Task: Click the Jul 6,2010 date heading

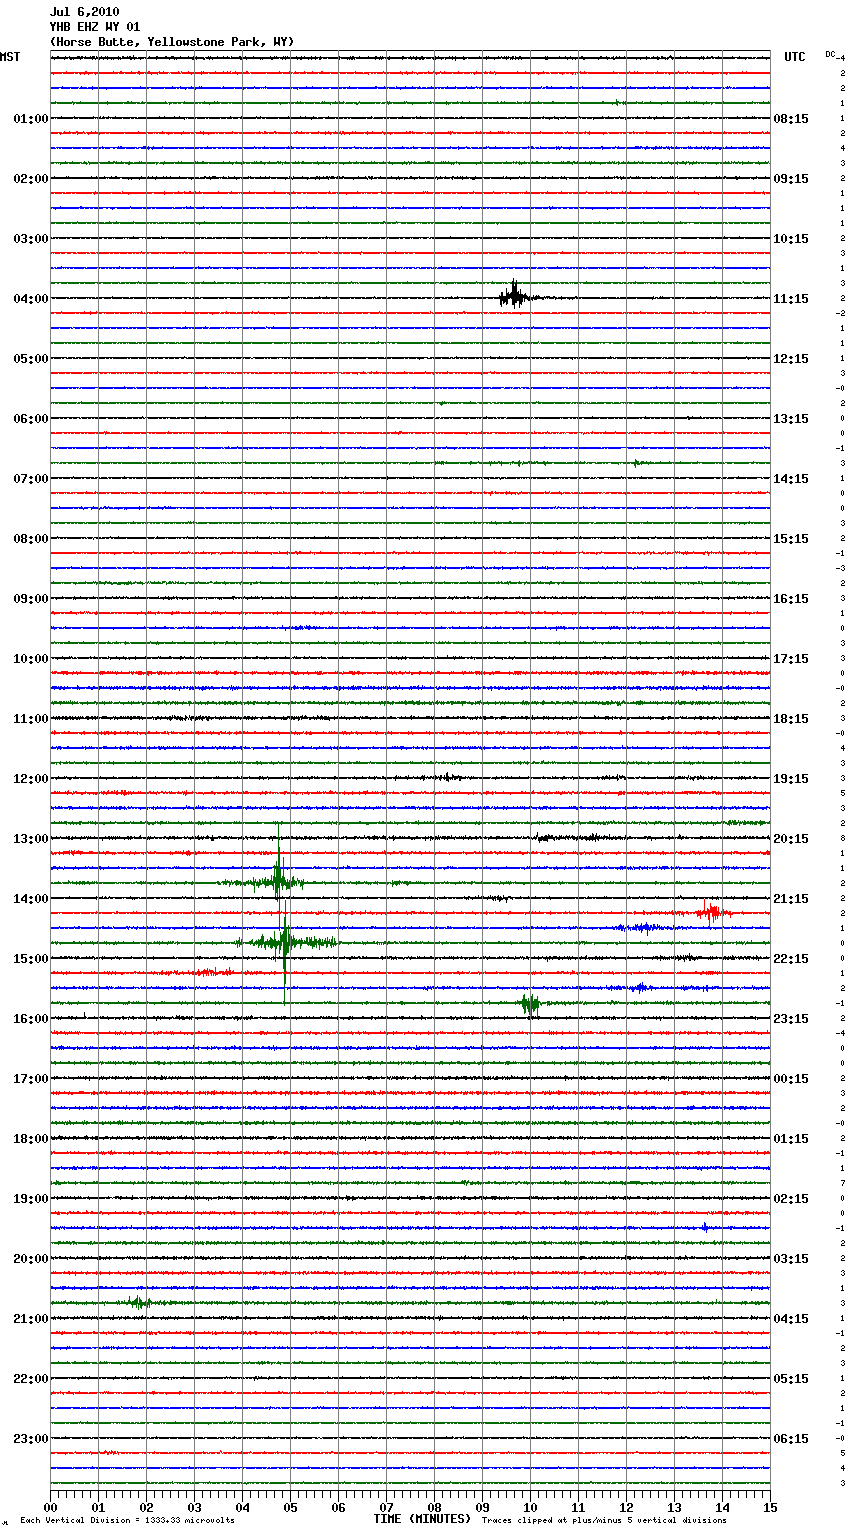Action: click(84, 12)
